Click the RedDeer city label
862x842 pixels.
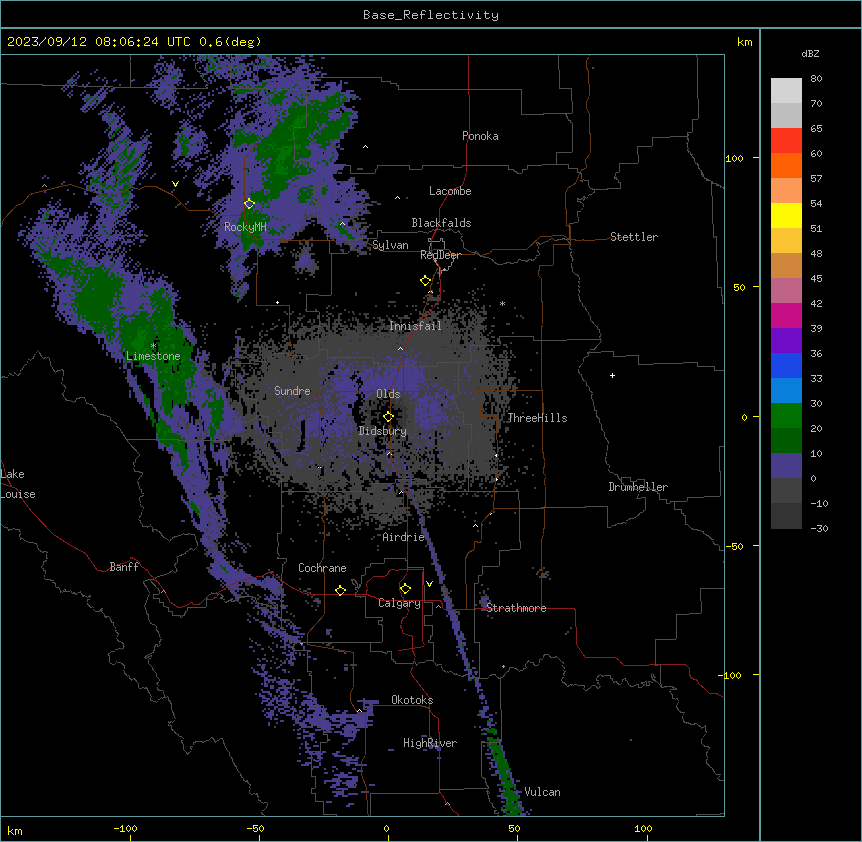pyautogui.click(x=440, y=255)
